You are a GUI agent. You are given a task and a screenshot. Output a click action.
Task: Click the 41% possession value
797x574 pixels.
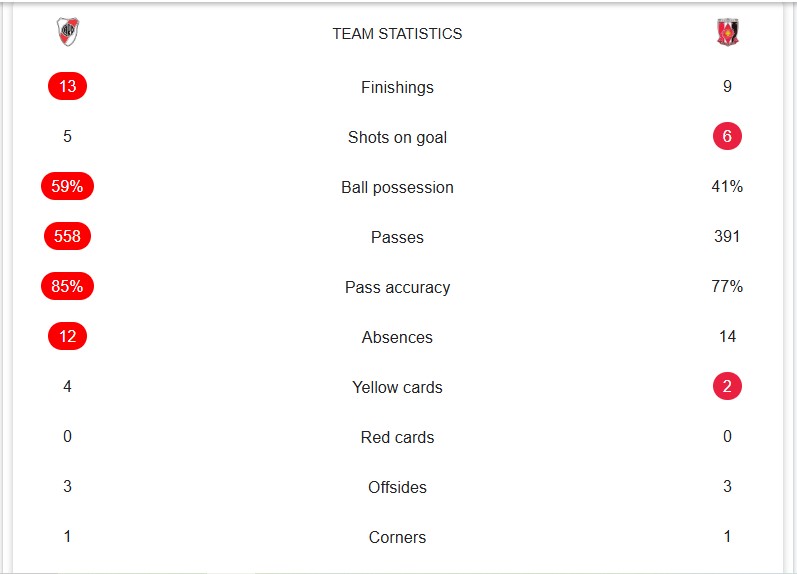727,187
